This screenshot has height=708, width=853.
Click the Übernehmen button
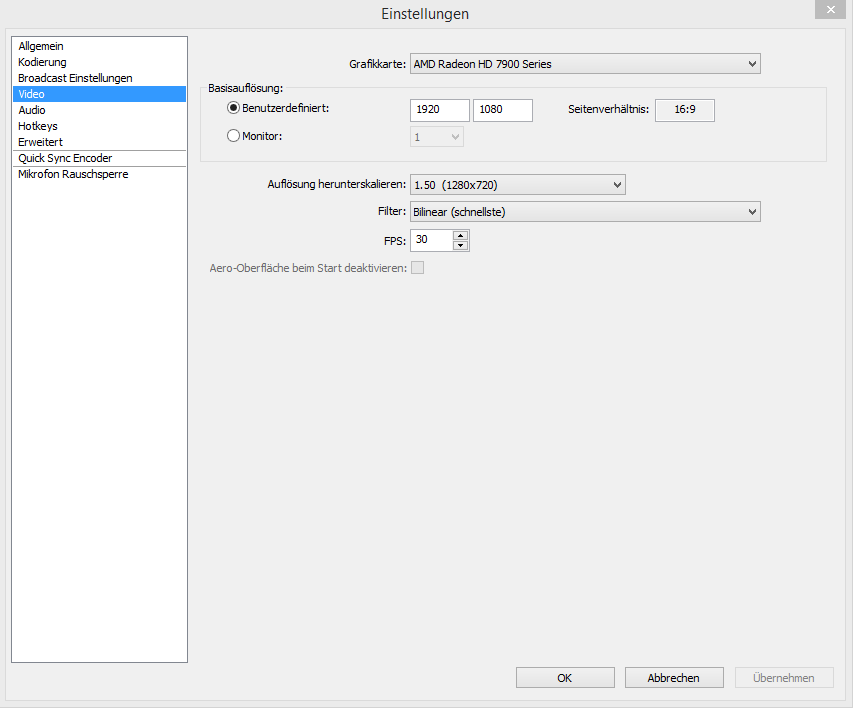click(x=784, y=678)
